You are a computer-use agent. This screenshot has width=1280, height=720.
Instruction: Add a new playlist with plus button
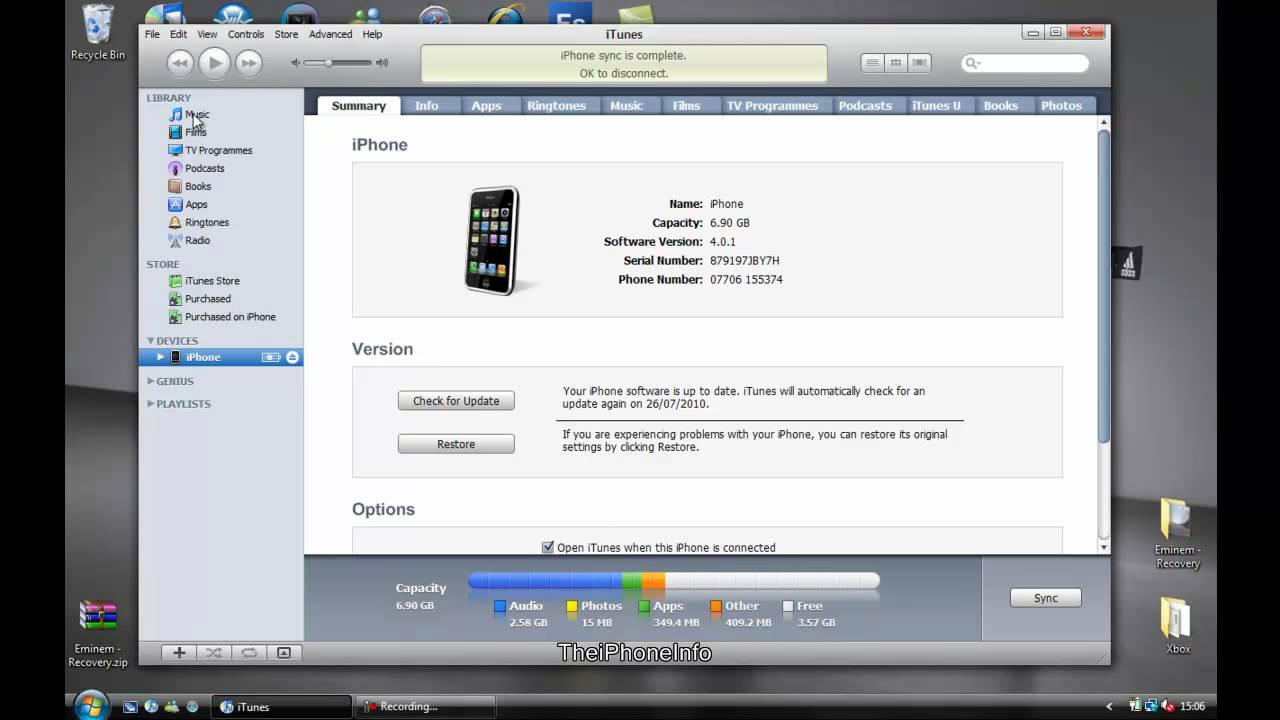click(x=179, y=653)
